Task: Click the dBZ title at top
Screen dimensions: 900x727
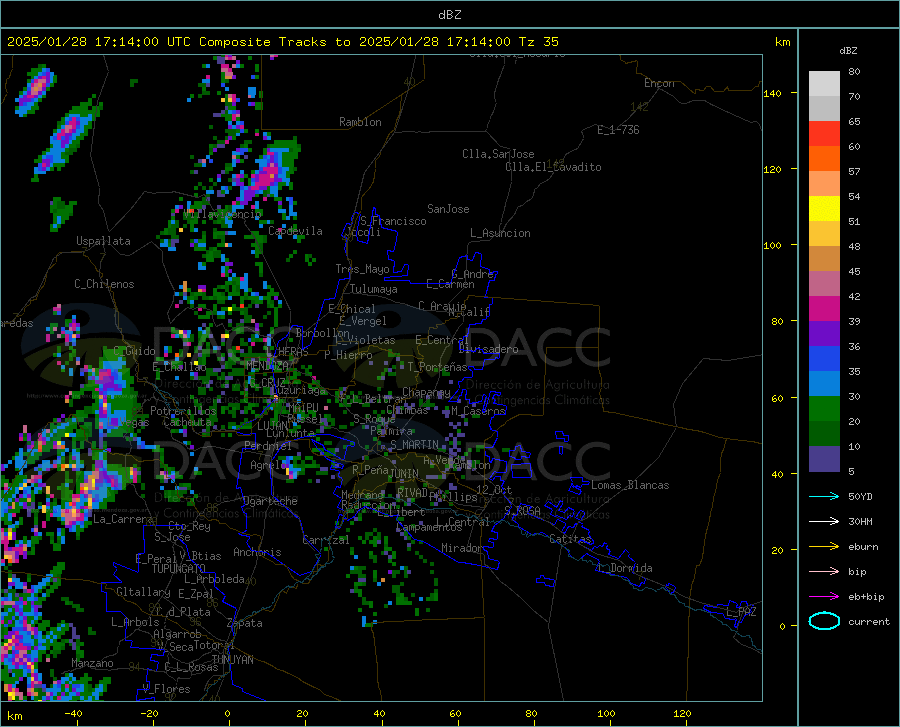Action: pos(449,15)
